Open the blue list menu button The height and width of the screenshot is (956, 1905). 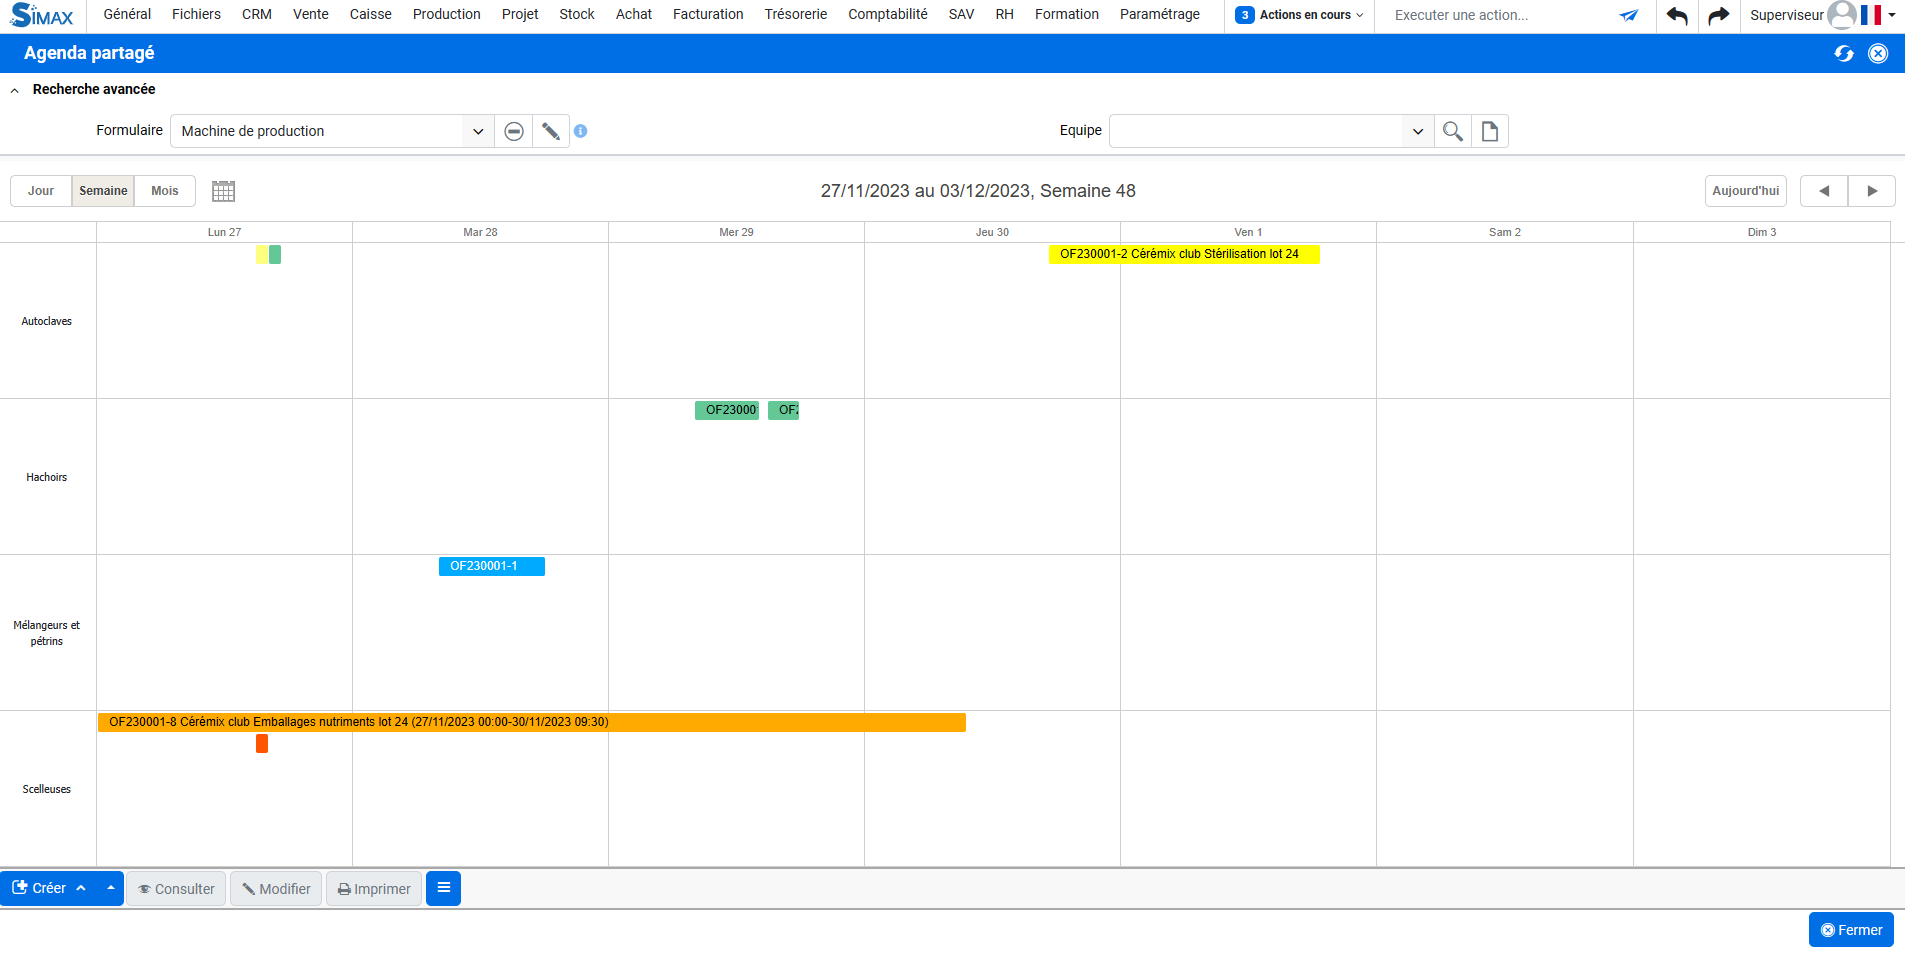point(443,888)
